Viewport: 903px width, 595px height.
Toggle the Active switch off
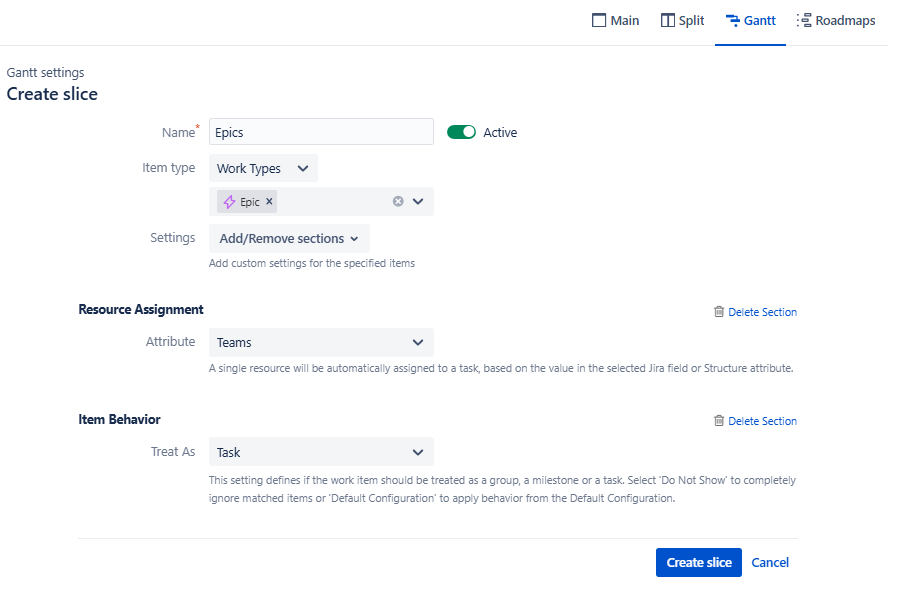point(461,132)
